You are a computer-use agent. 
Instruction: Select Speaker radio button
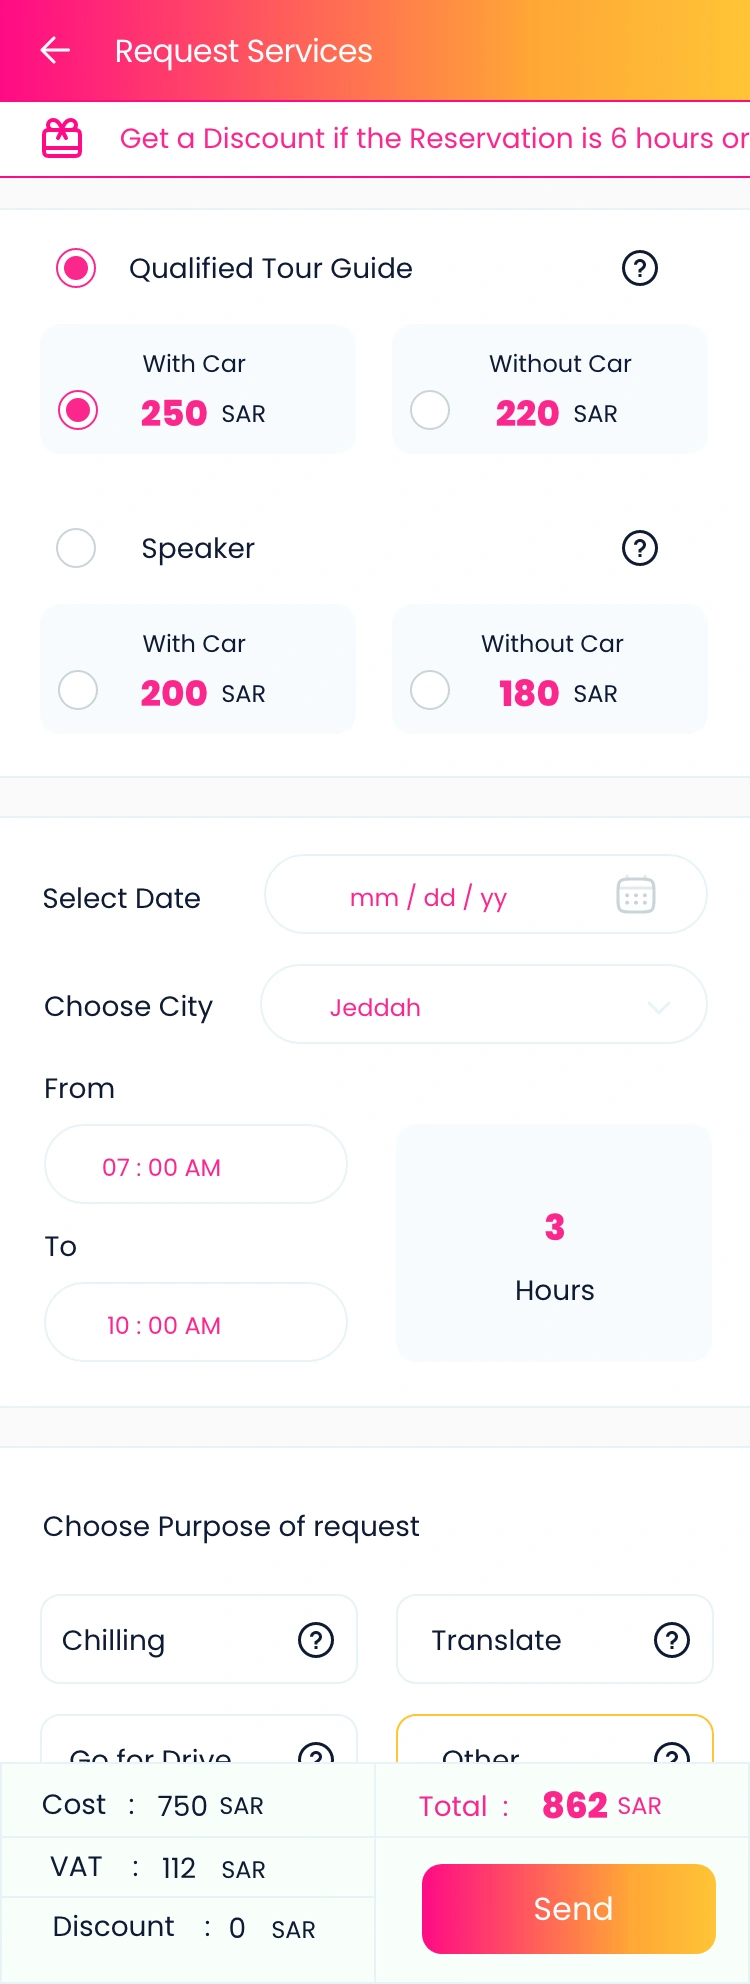pyautogui.click(x=76, y=548)
